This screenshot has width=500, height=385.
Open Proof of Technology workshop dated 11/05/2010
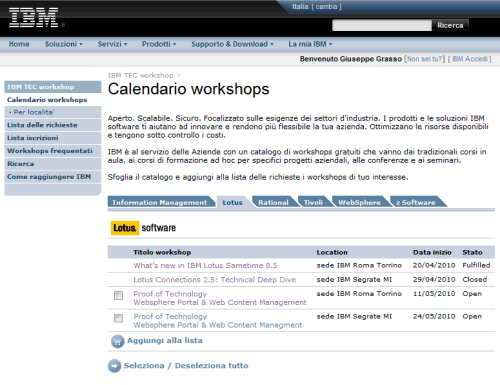(x=220, y=298)
